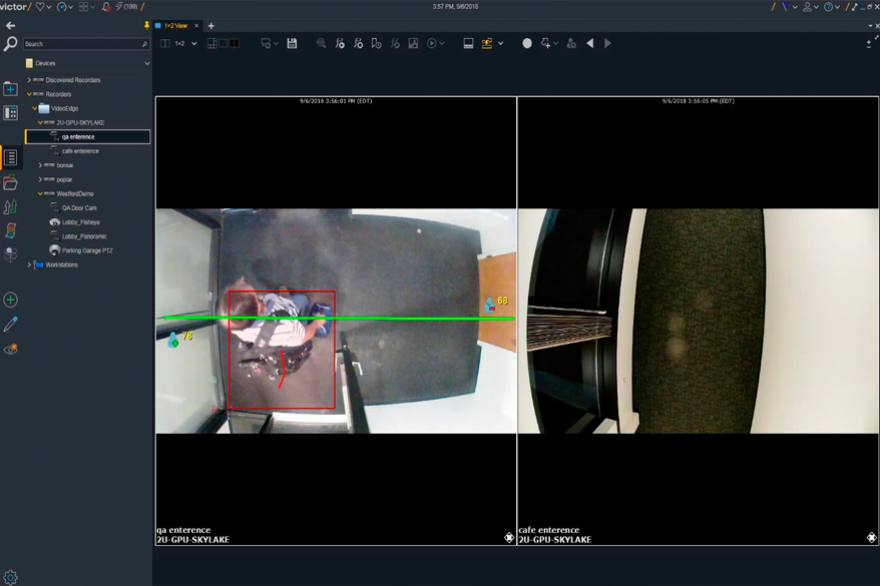Open the yellow export icon in the toolbar

[x=487, y=44]
